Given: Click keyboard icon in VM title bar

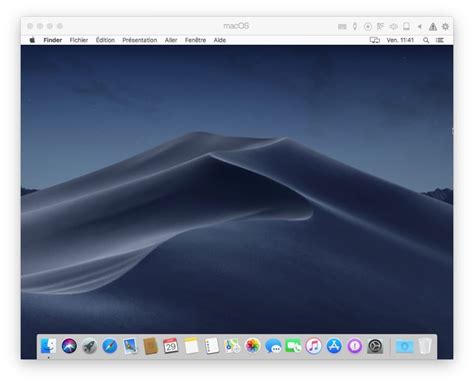Looking at the screenshot, I should click(x=342, y=26).
